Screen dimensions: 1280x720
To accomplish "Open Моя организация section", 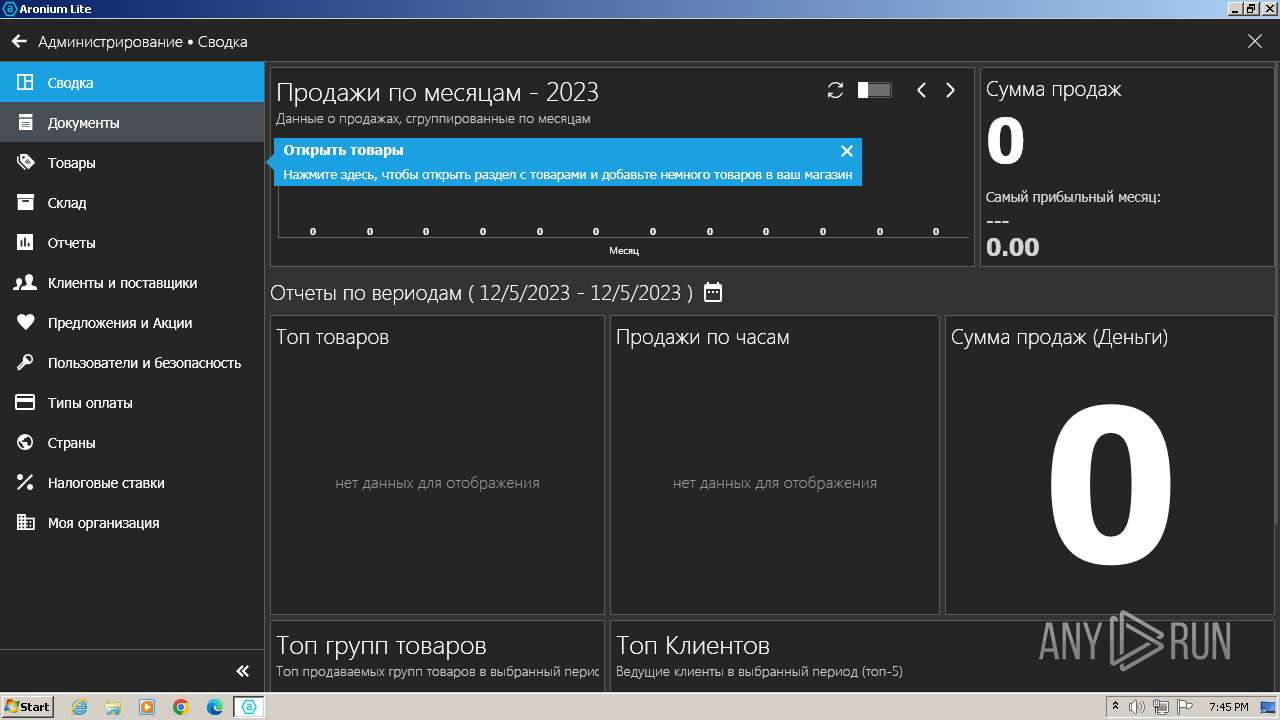I will click(x=132, y=523).
